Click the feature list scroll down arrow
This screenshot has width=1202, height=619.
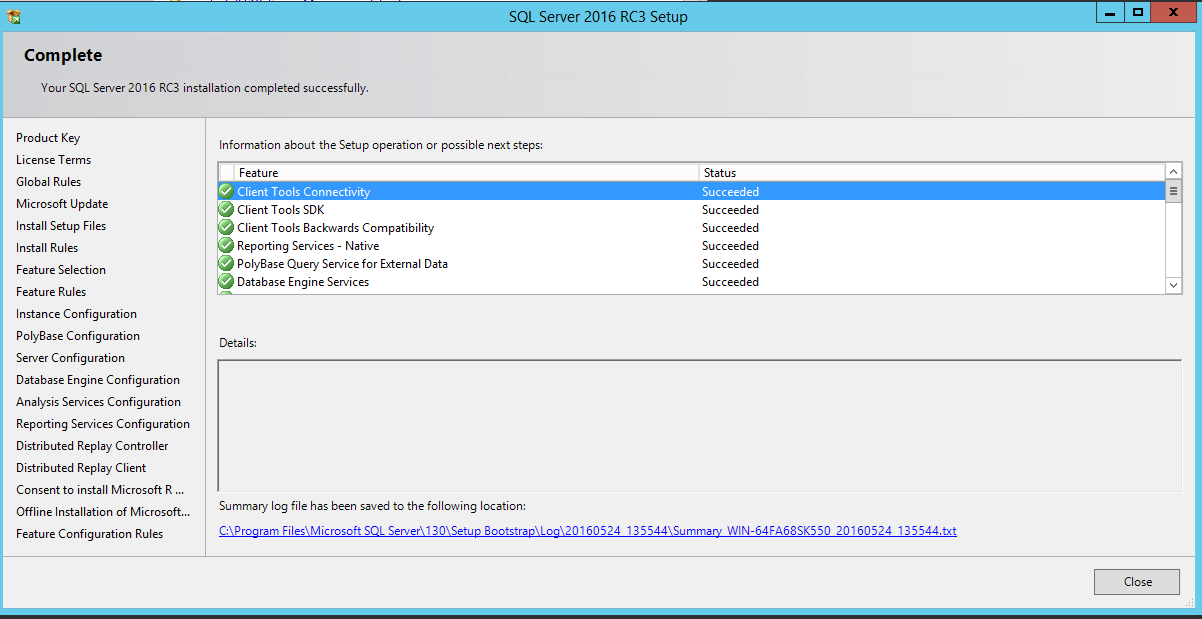coord(1174,286)
